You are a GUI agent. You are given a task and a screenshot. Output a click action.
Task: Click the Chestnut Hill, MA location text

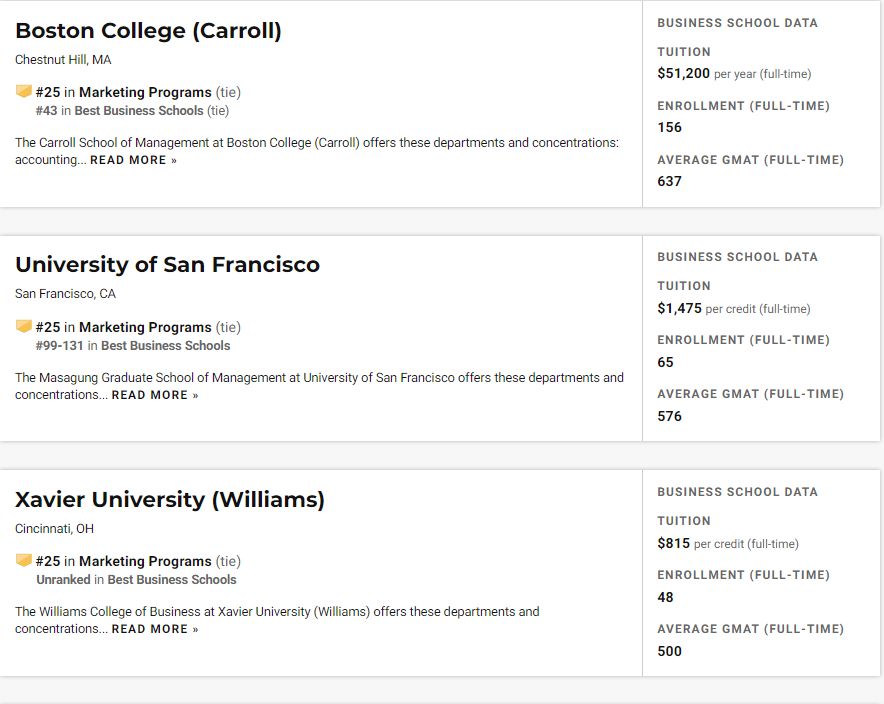(63, 59)
